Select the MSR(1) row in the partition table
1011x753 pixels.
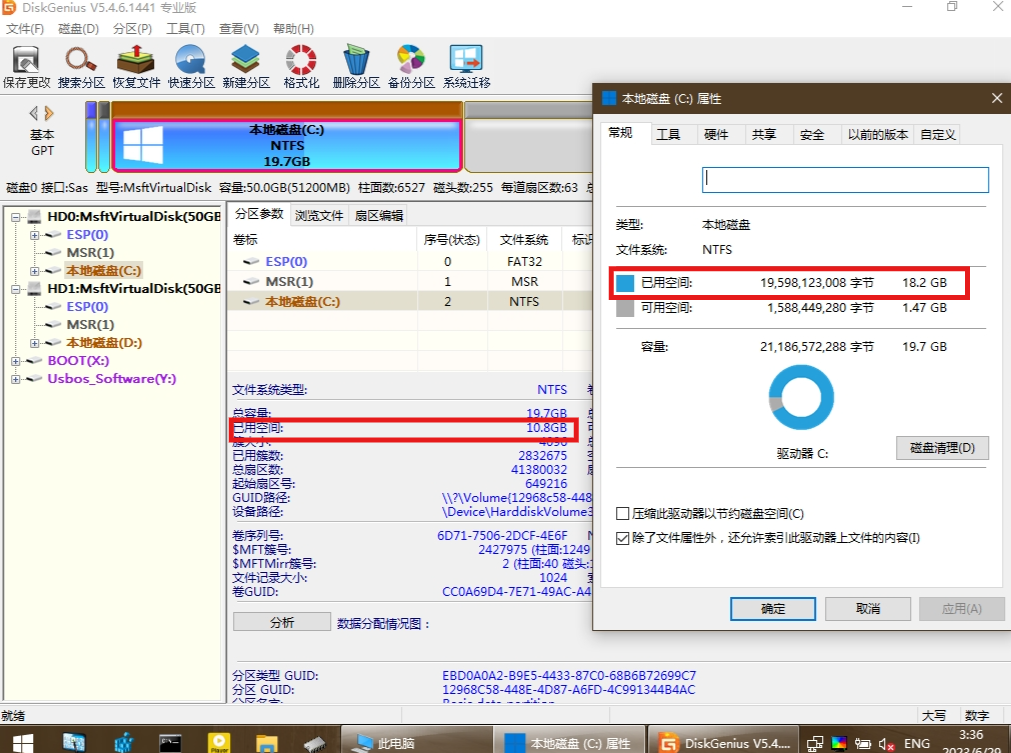(x=410, y=282)
